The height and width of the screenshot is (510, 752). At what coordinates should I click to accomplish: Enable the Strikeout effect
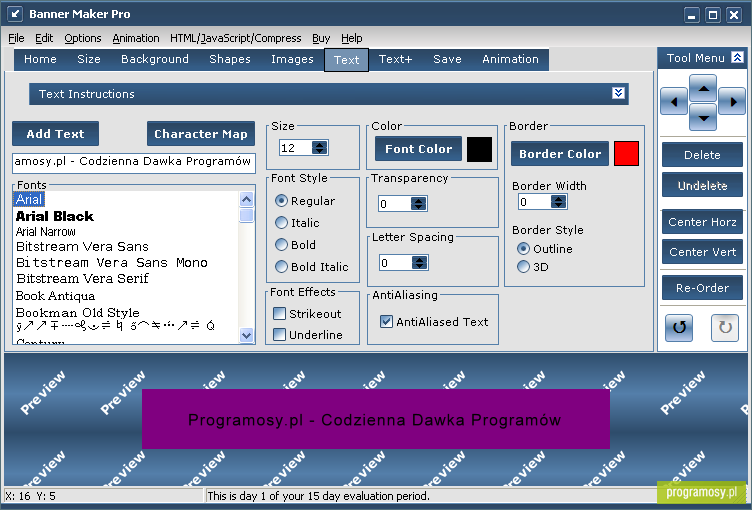279,313
